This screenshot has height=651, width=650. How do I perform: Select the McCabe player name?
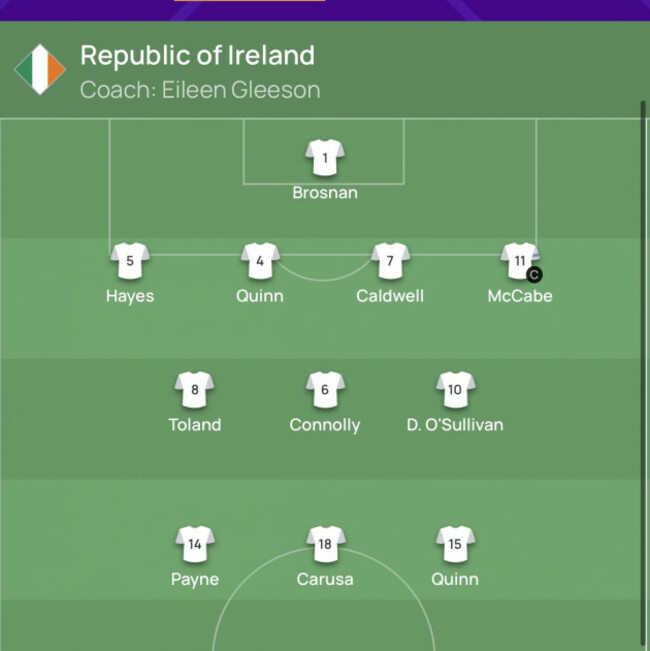[x=520, y=296]
